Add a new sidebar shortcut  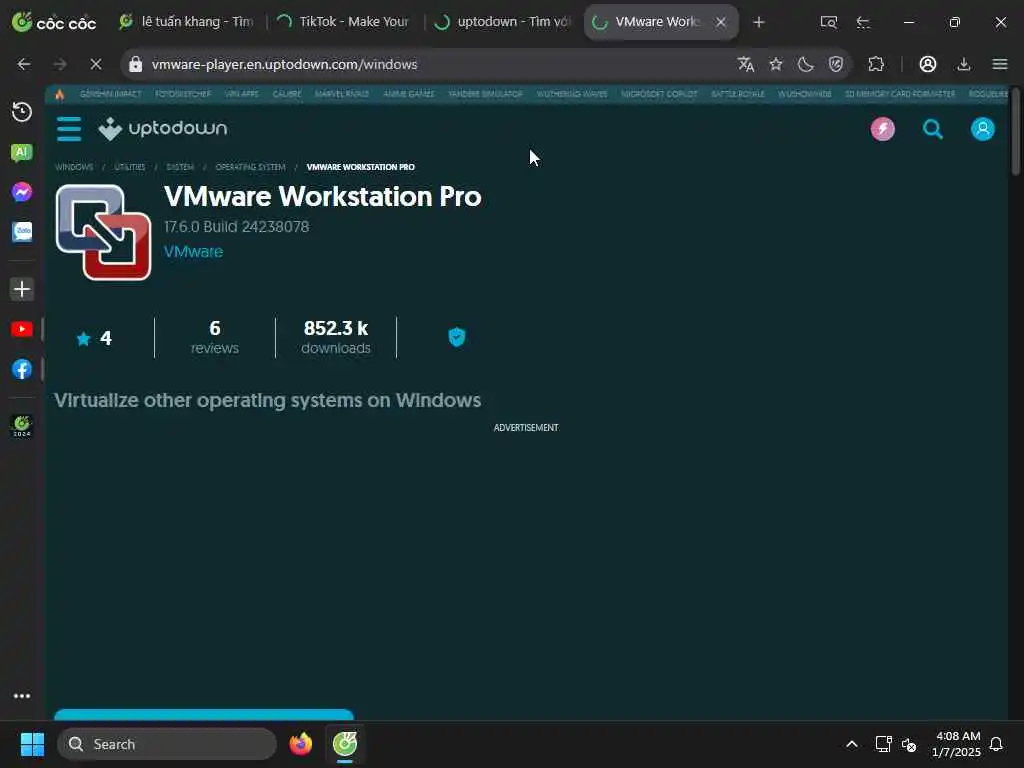(22, 289)
